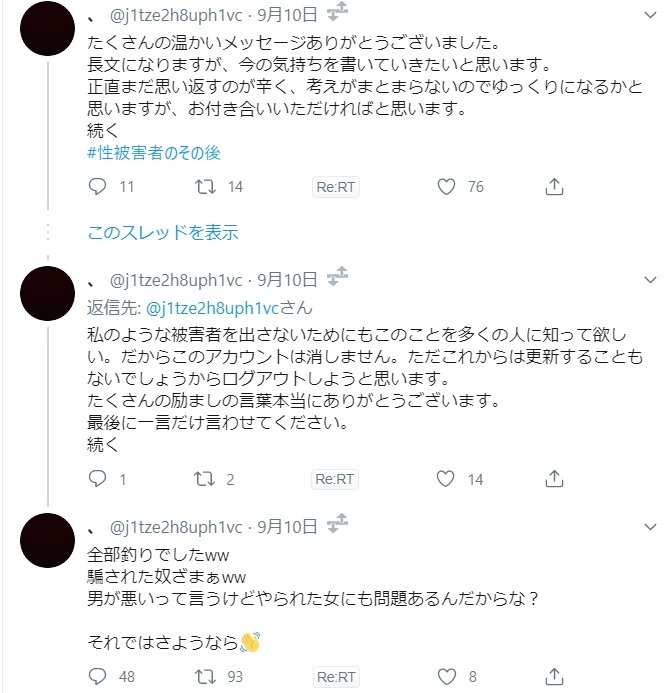
Task: Reply to the second tweet with 1 reply
Action: tap(97, 479)
